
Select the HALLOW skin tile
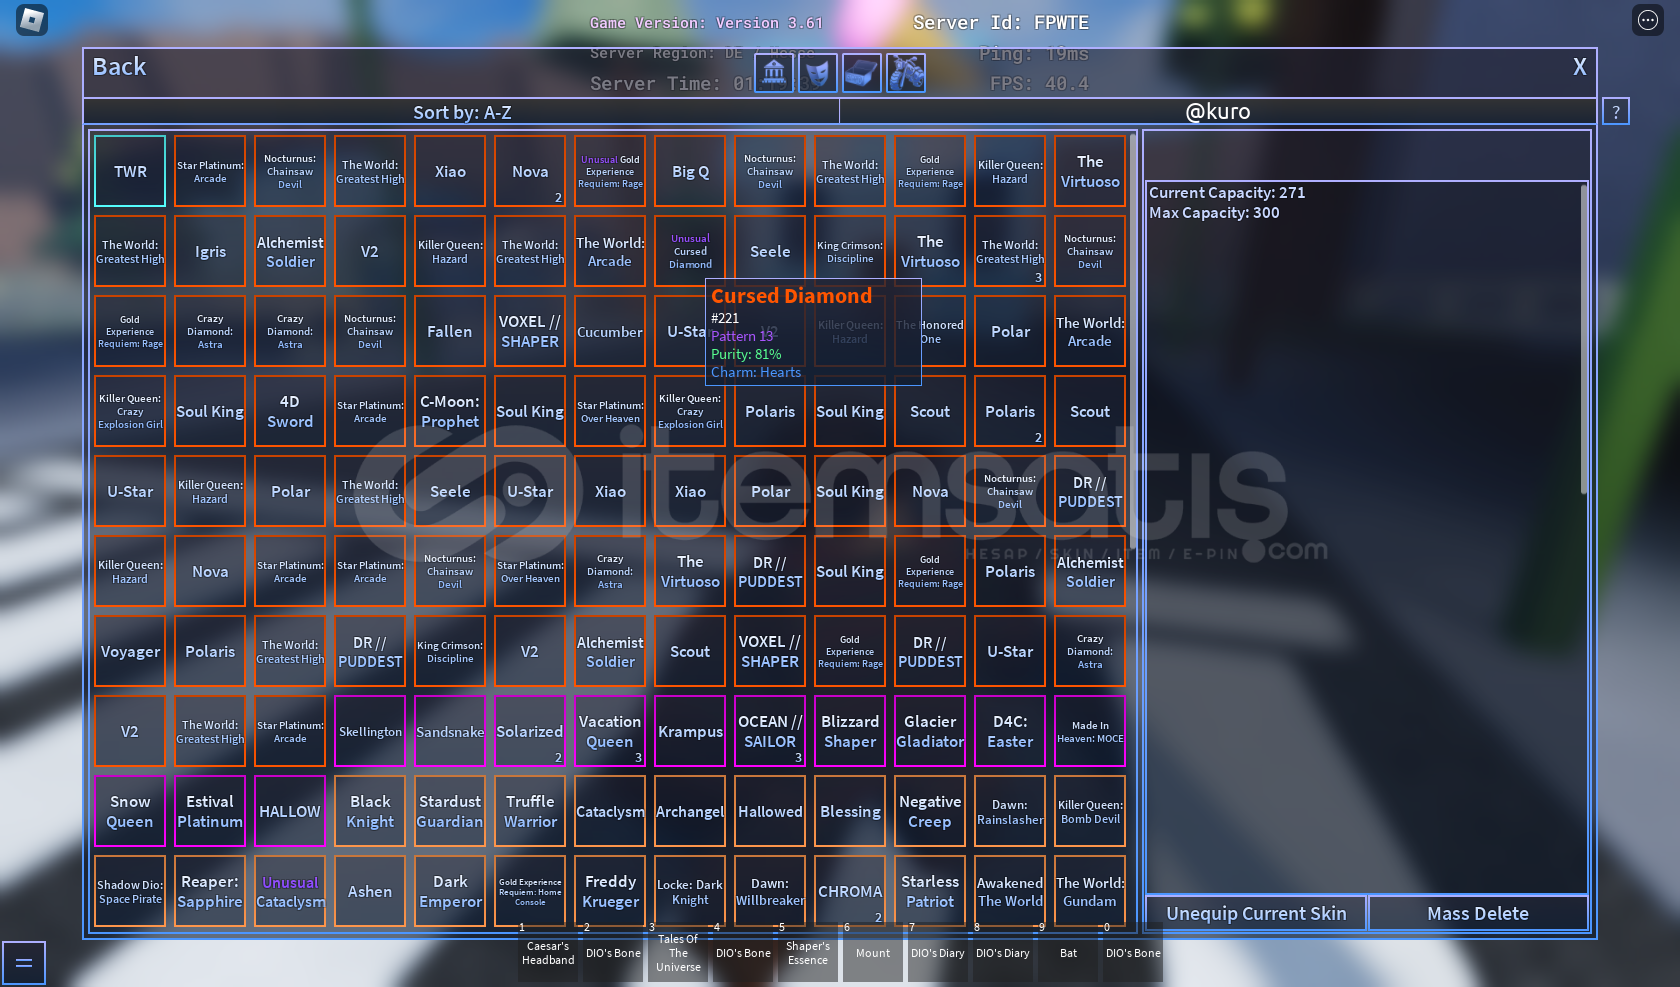coord(290,811)
